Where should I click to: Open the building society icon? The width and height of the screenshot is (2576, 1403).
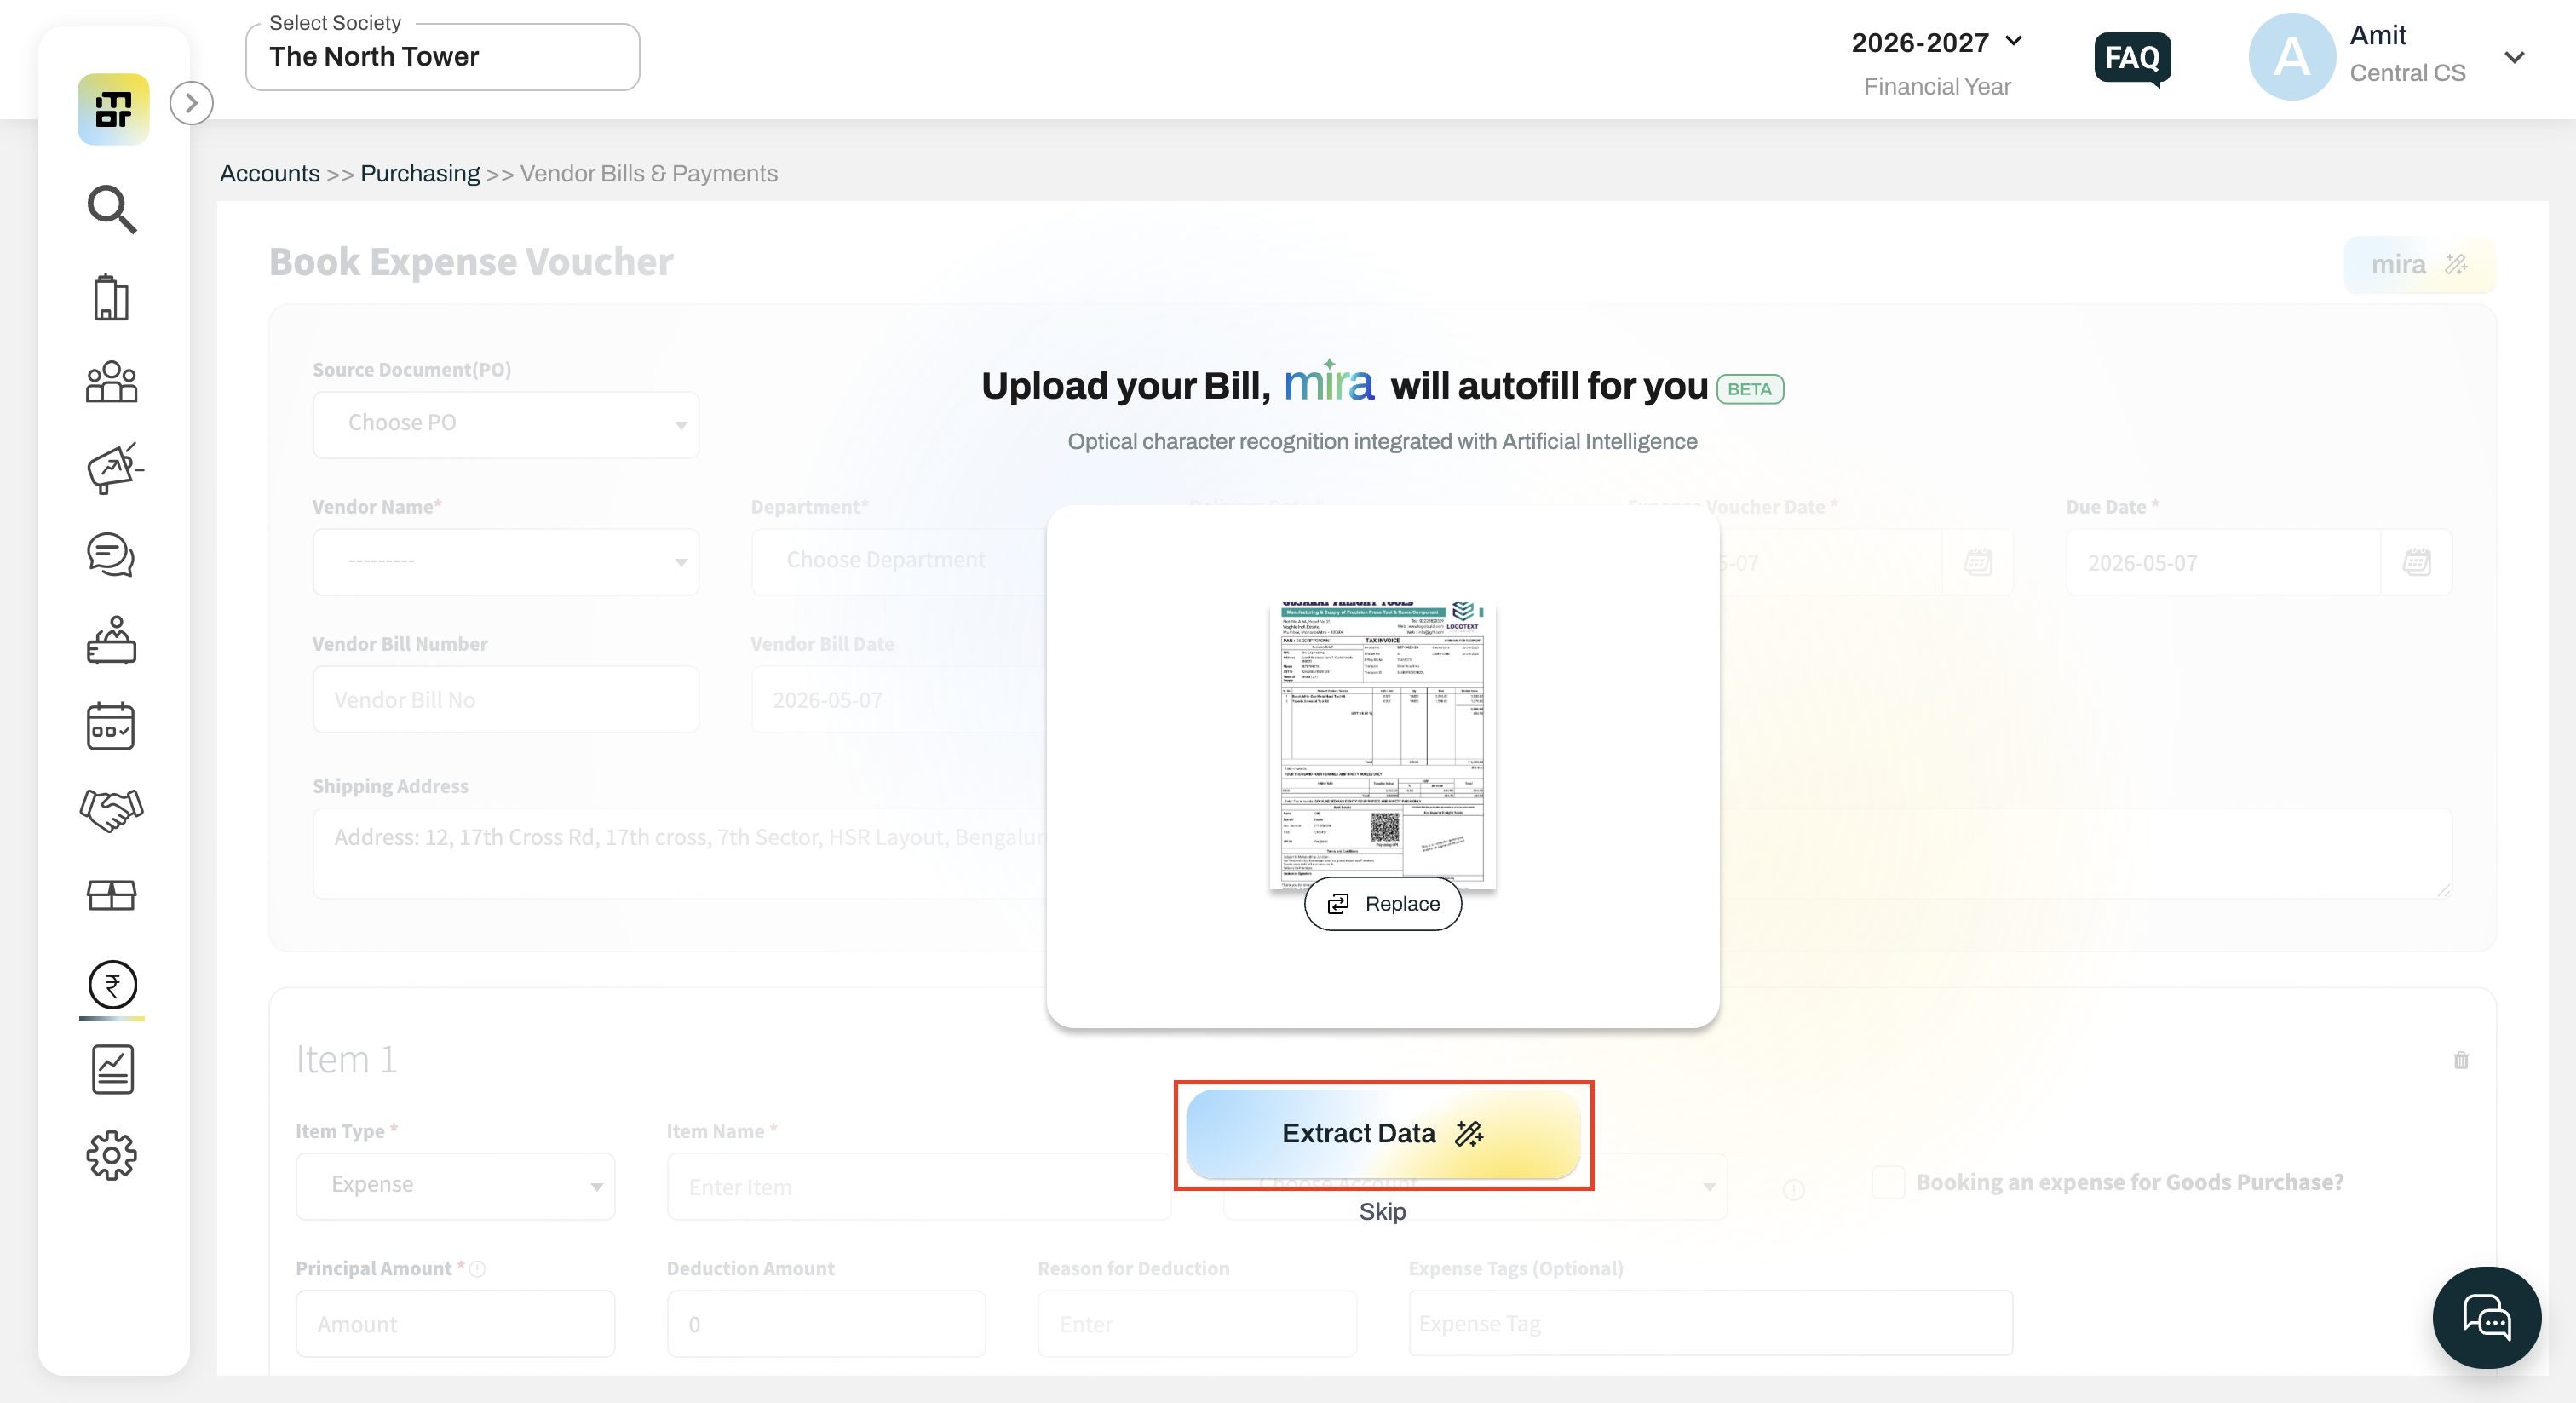112,297
